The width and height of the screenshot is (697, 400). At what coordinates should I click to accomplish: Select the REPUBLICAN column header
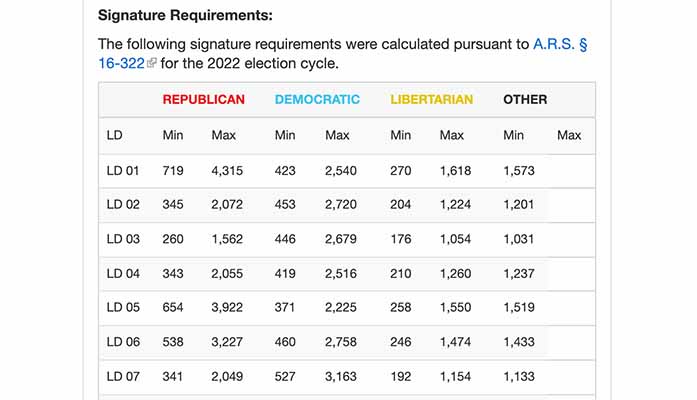click(x=203, y=100)
